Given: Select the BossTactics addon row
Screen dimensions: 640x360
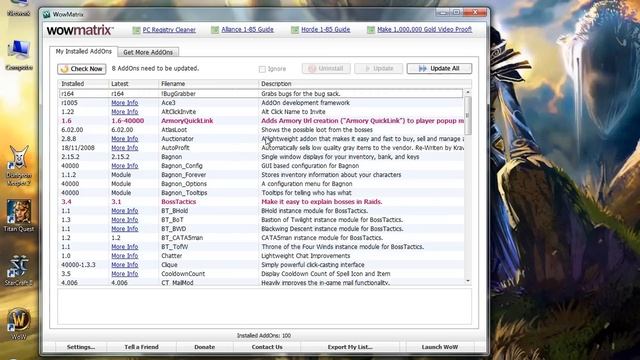Looking at the screenshot, I should coord(261,202).
